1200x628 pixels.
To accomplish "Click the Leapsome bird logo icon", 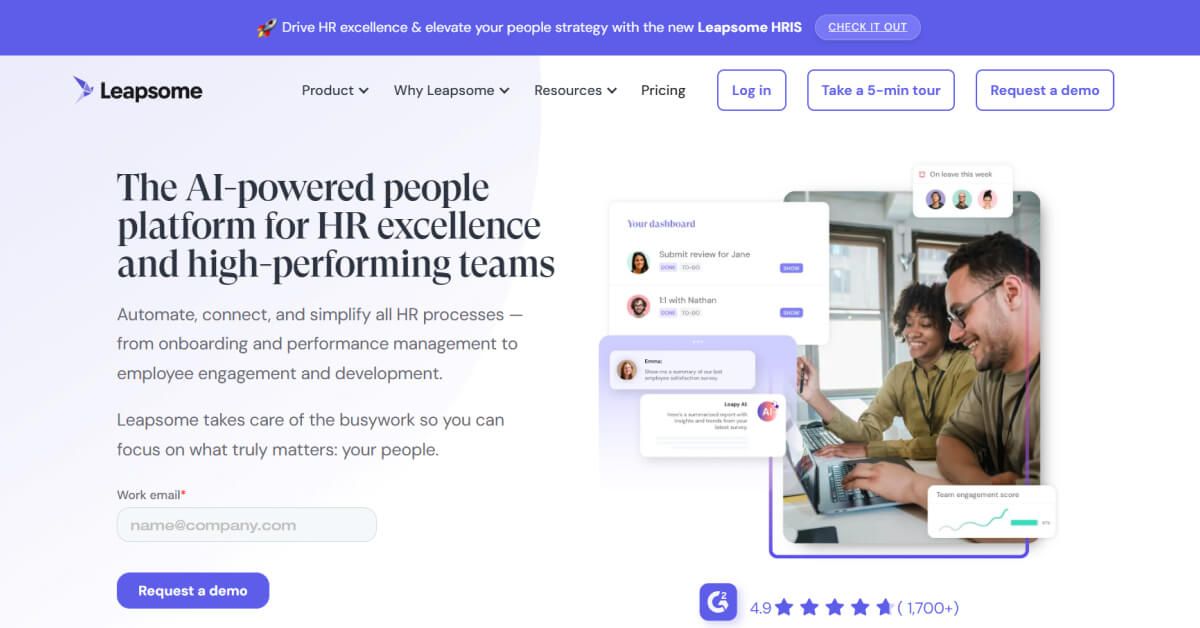I will coord(83,90).
